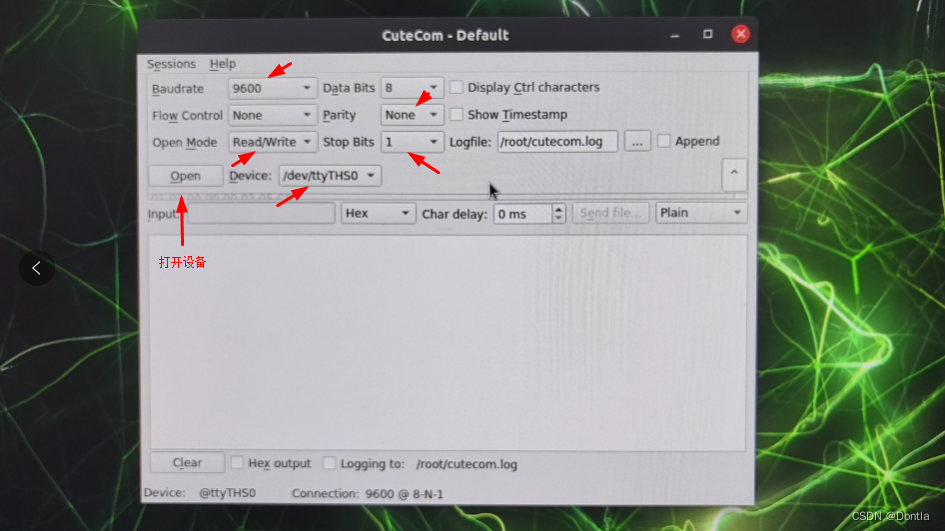This screenshot has width=945, height=531.
Task: Click the Connection 9600 @ 8-N-1 status text
Action: 368,494
